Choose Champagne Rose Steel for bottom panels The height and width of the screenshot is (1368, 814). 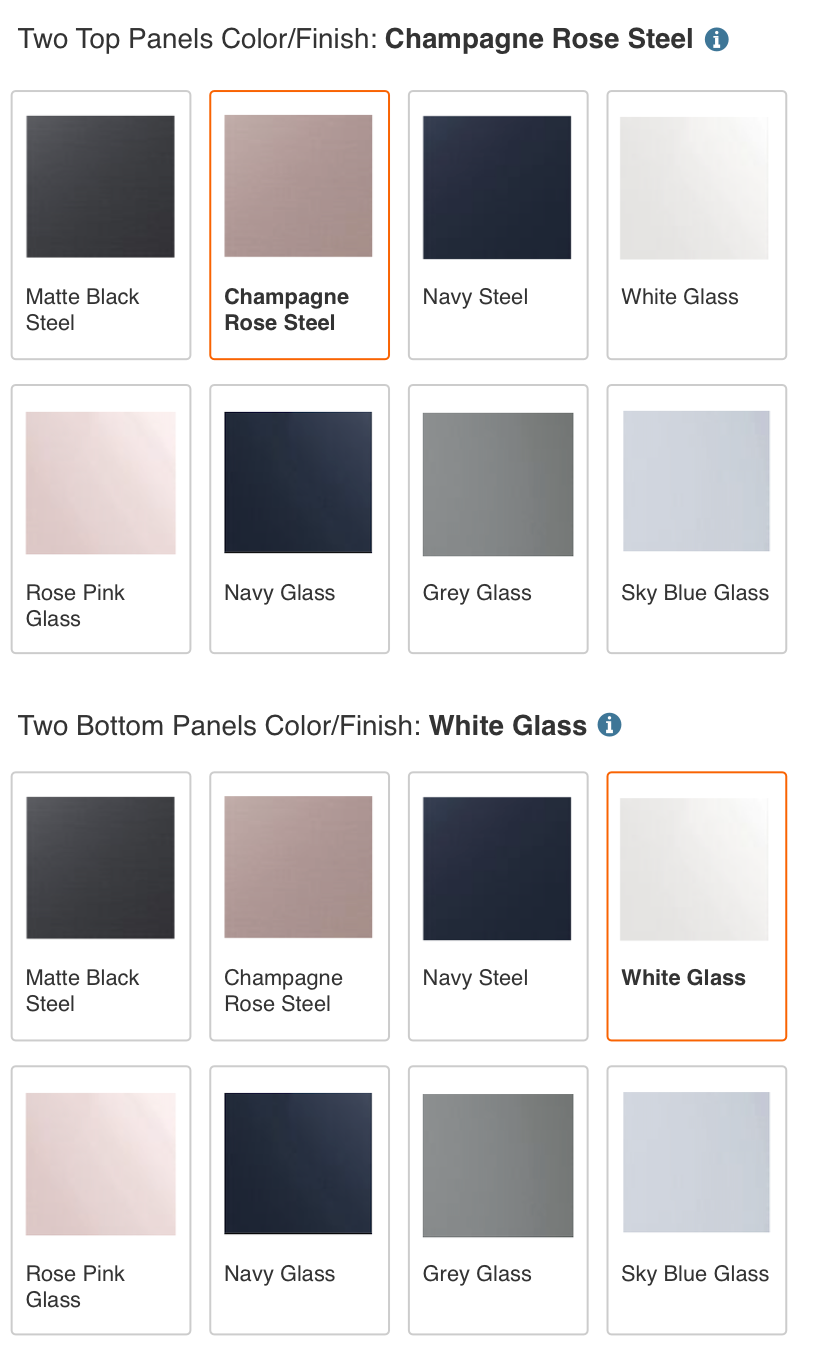point(299,906)
